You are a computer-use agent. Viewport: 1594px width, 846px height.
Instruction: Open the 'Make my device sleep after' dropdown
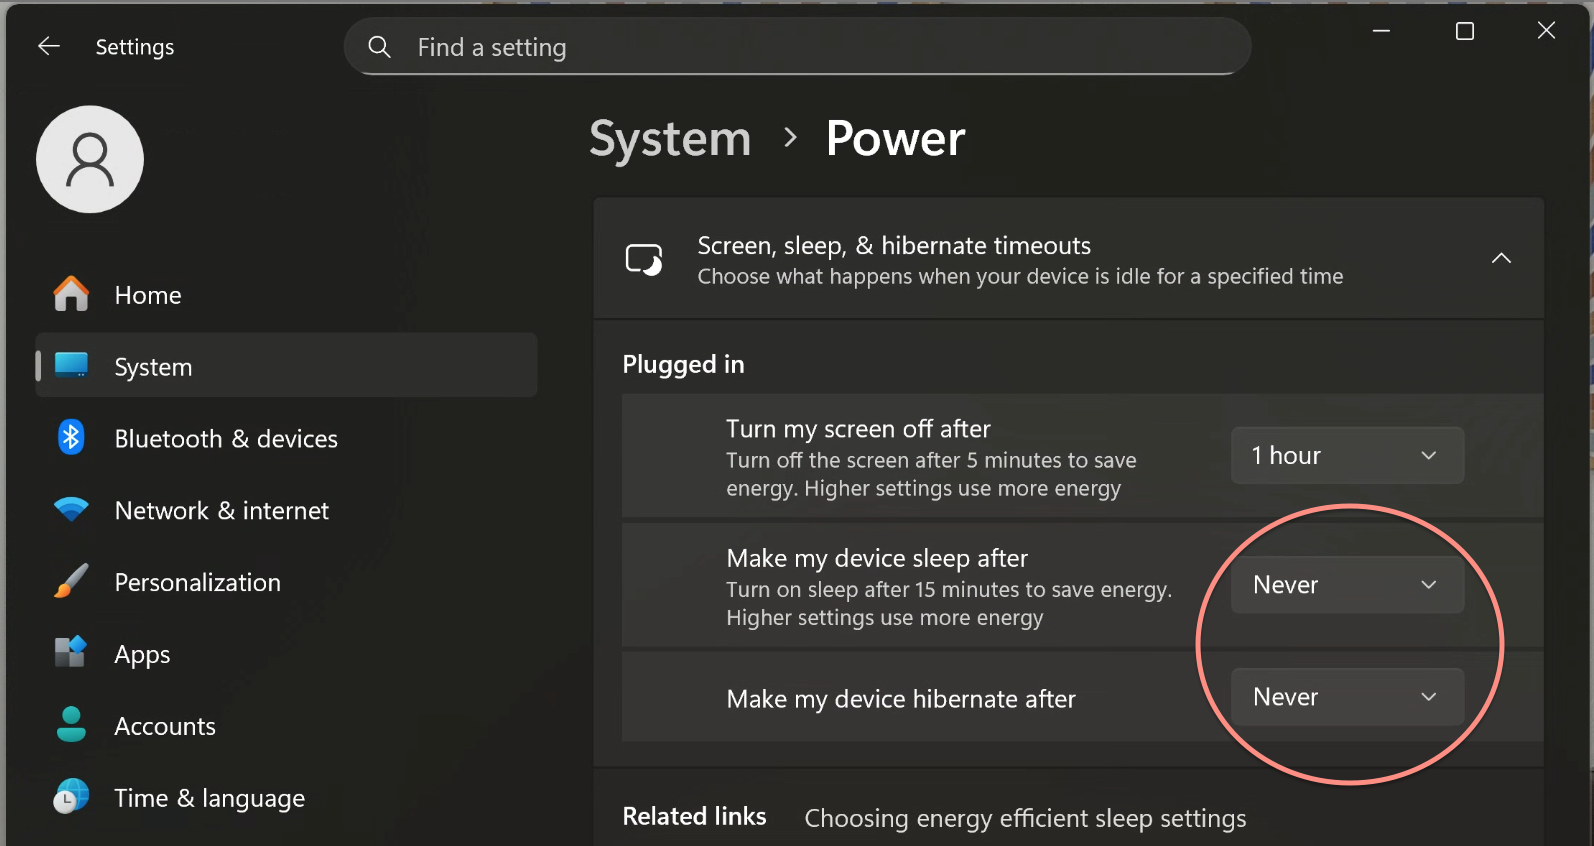pos(1346,585)
